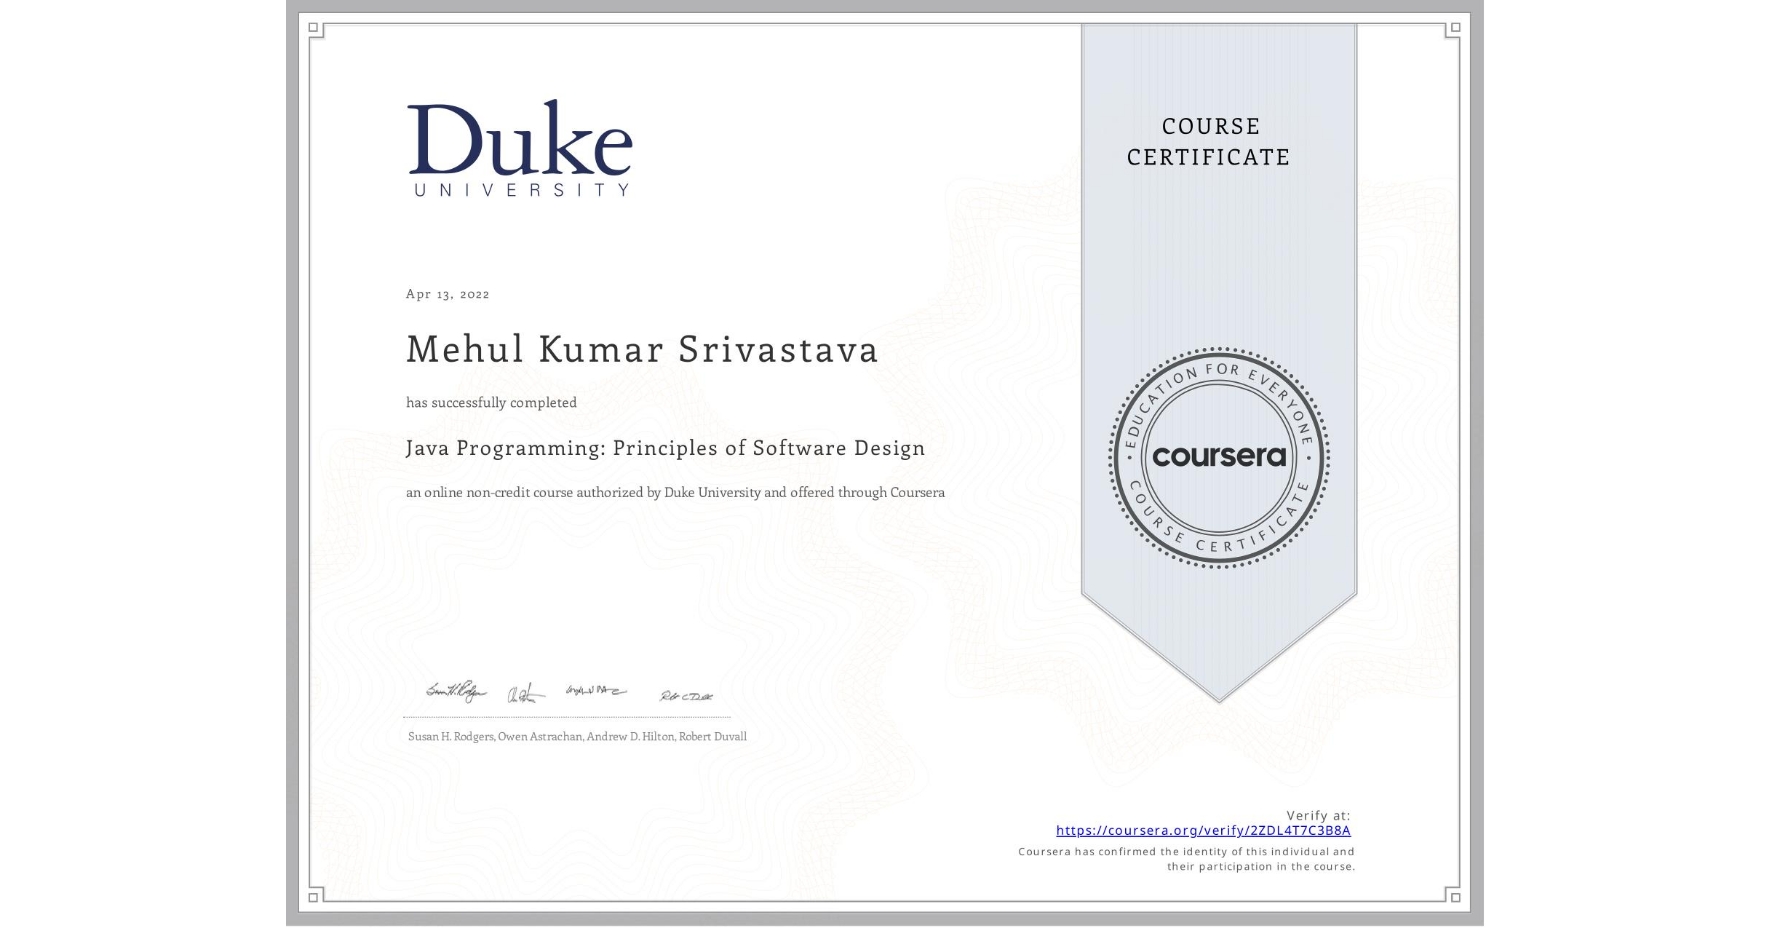The height and width of the screenshot is (928, 1772).
Task: Click the 'has successfully completed' text line
Action: click(x=490, y=402)
